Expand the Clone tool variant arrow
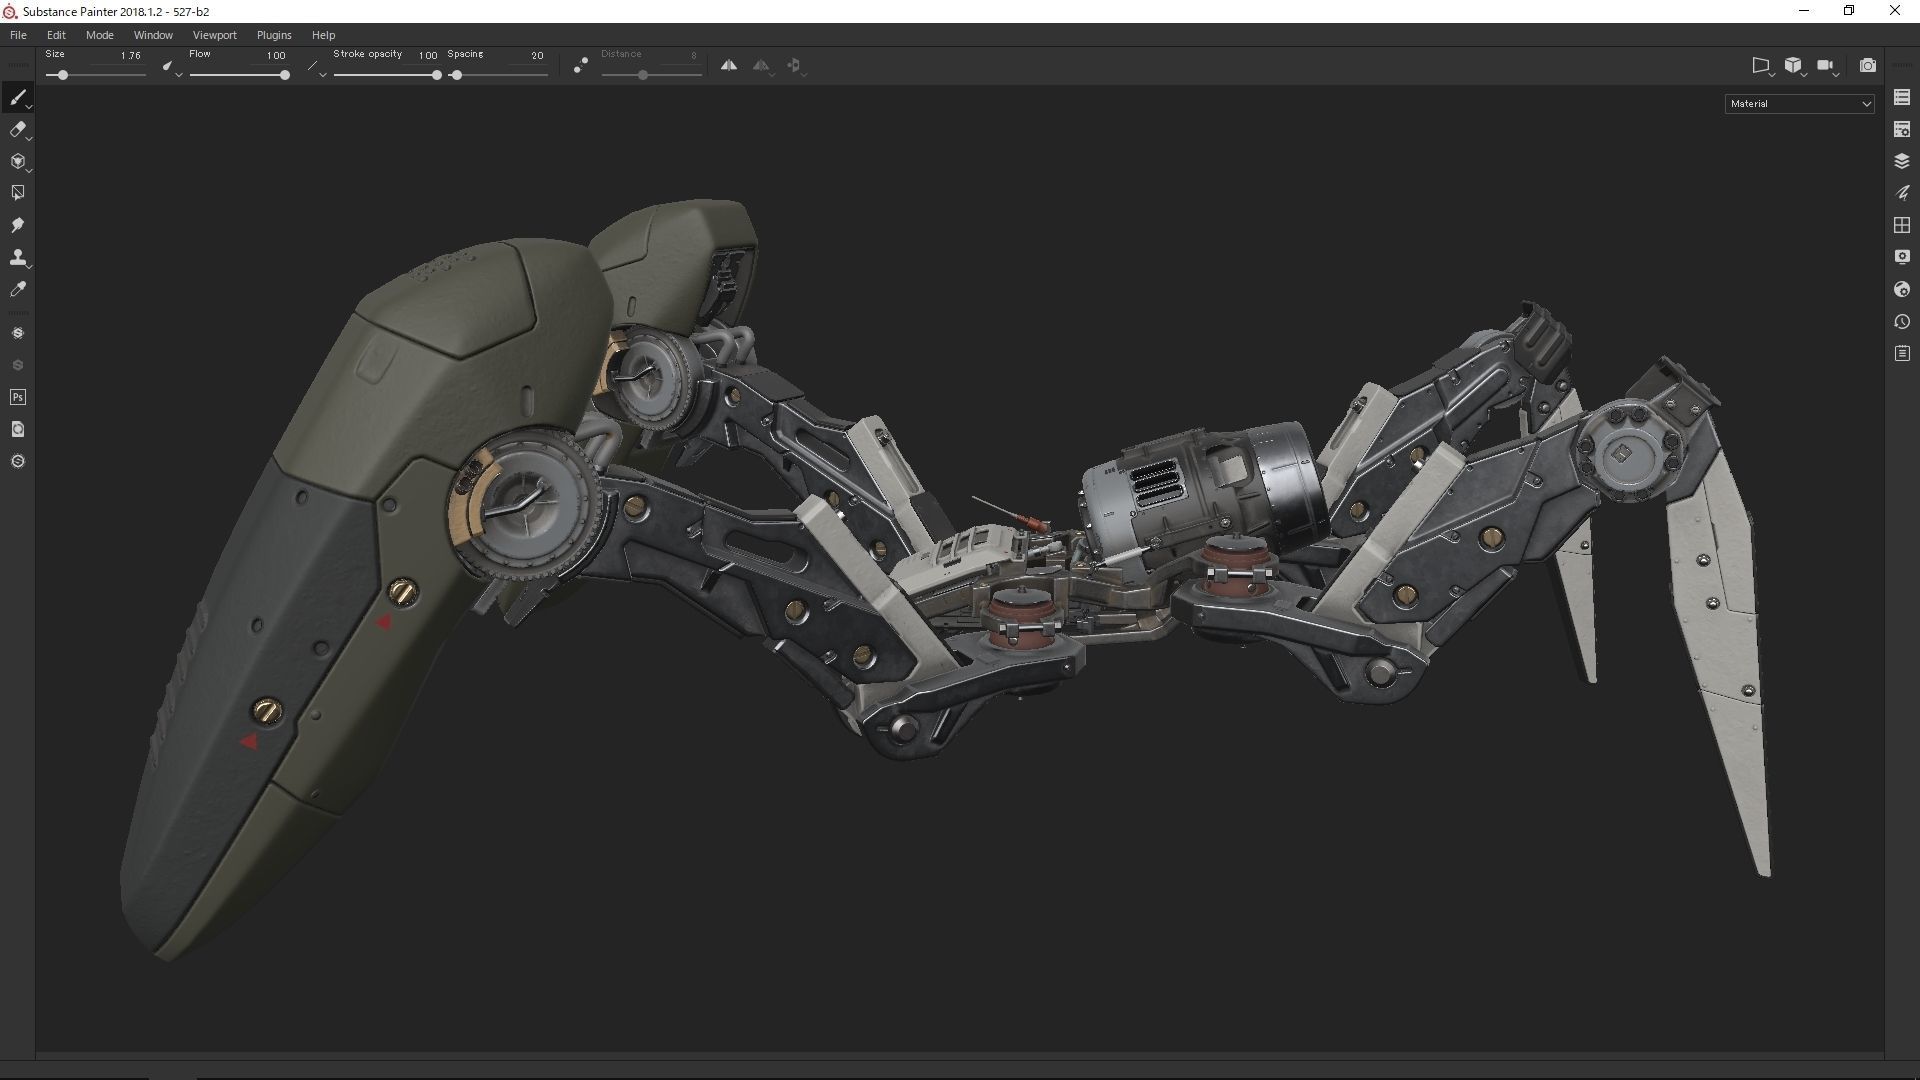This screenshot has width=1920, height=1080. click(30, 266)
